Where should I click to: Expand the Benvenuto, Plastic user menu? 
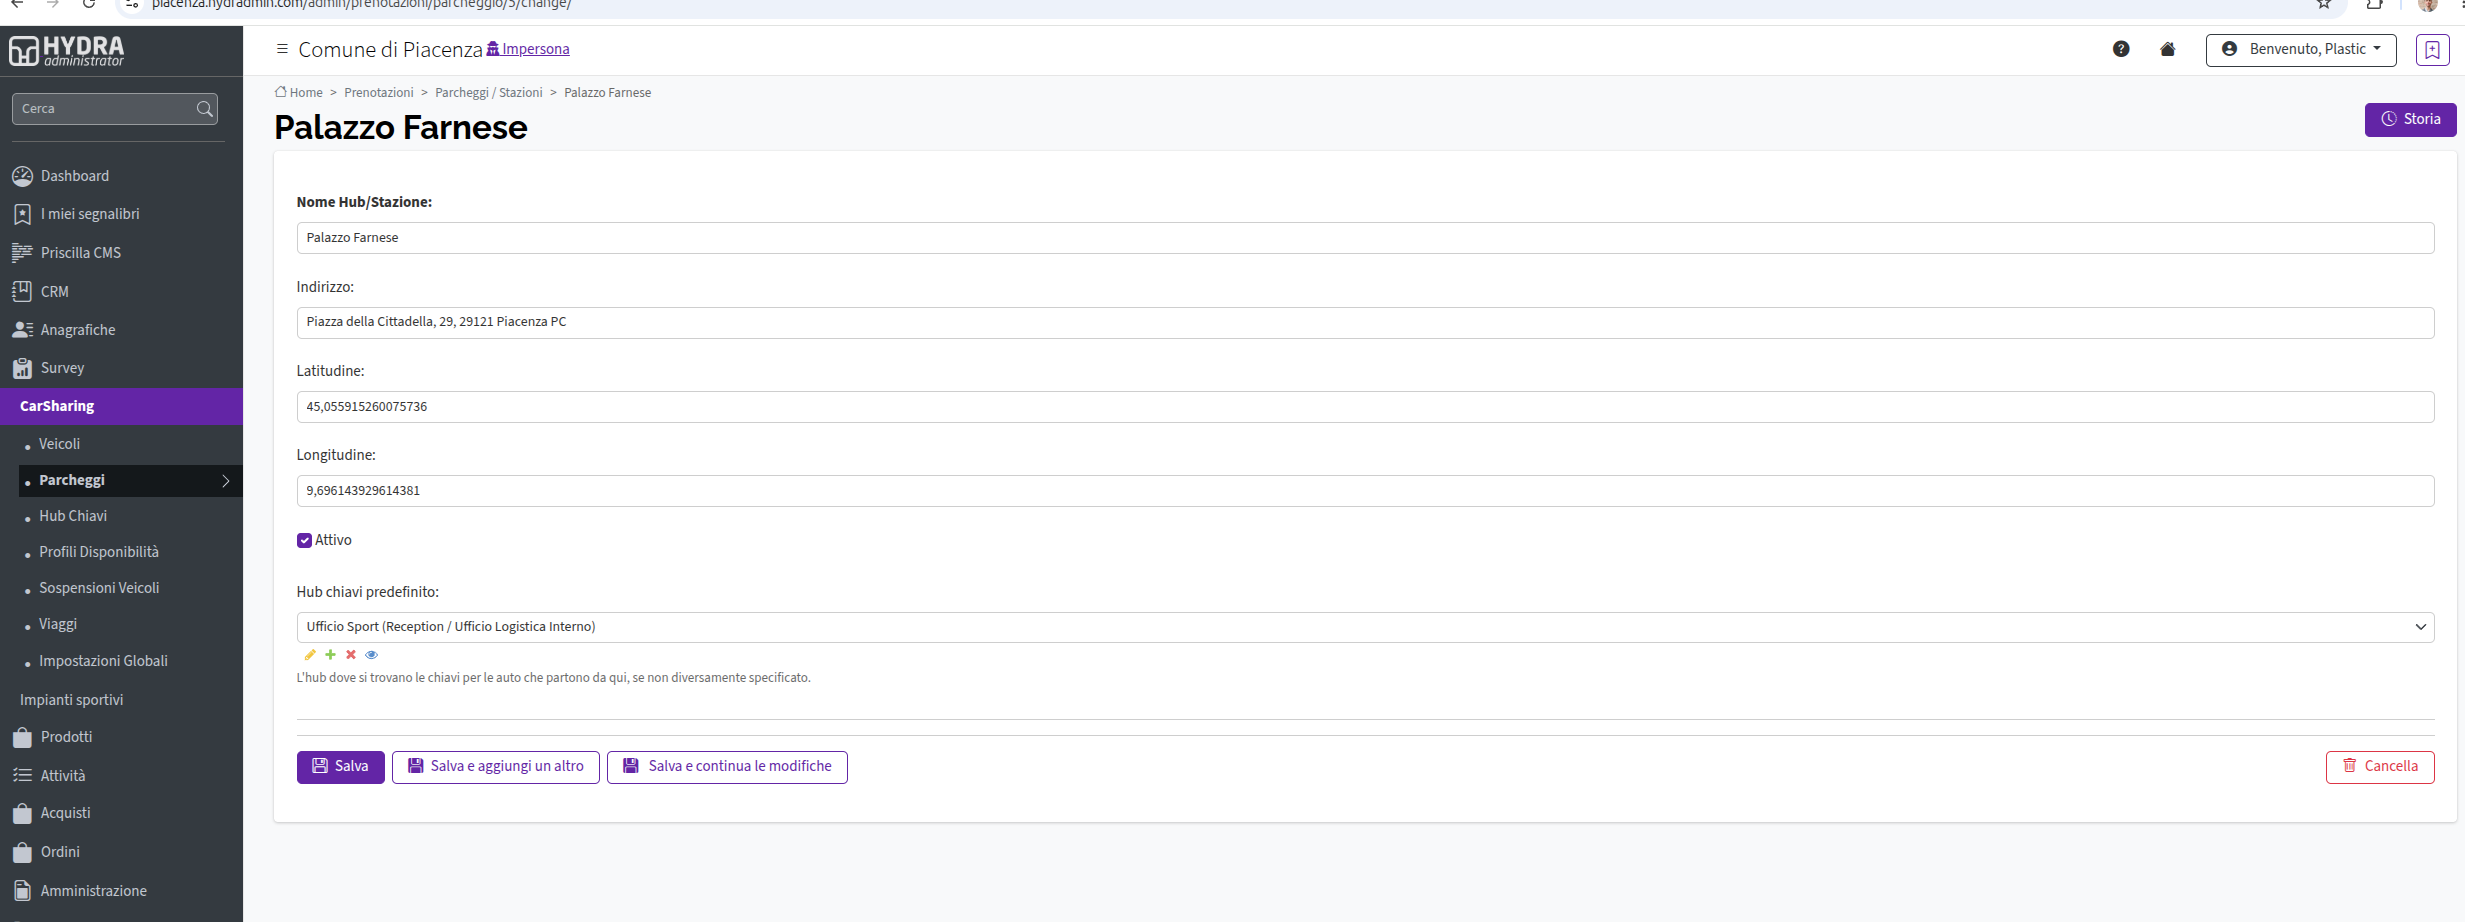point(2301,50)
